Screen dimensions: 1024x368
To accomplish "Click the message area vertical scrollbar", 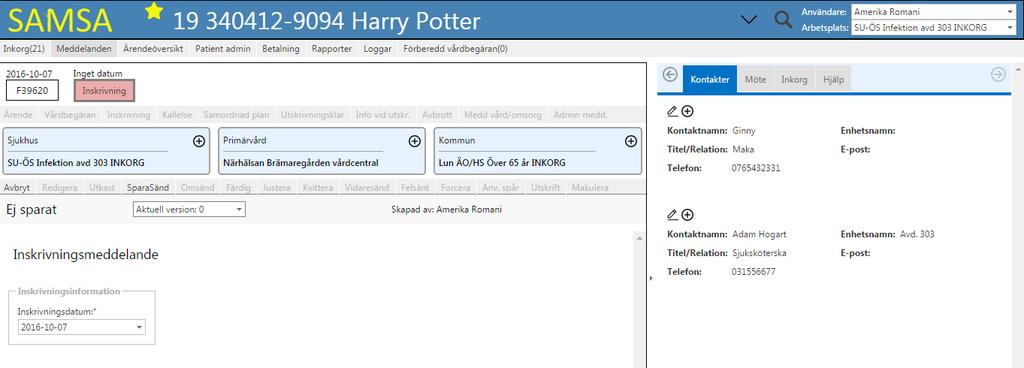I will (x=638, y=300).
